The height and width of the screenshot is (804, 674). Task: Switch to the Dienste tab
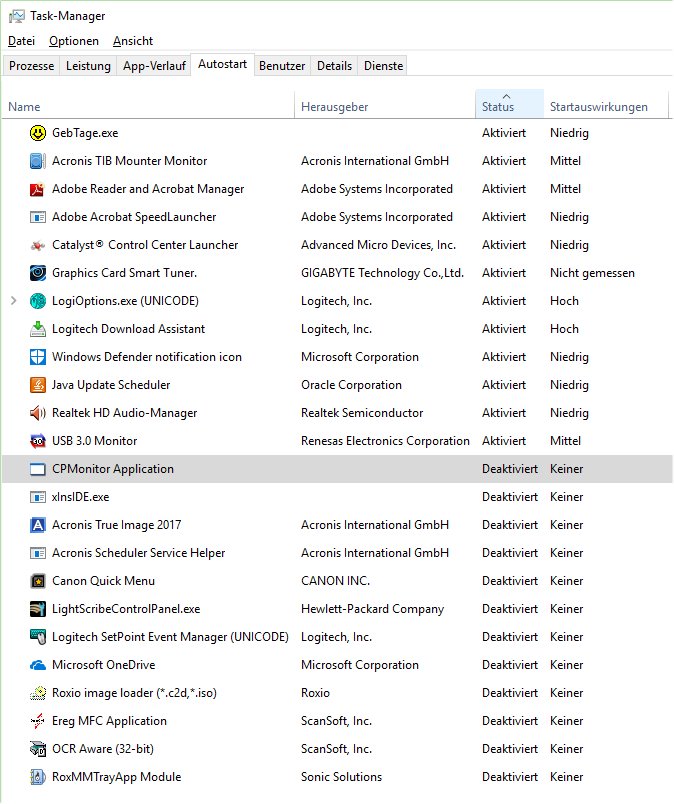[x=384, y=66]
